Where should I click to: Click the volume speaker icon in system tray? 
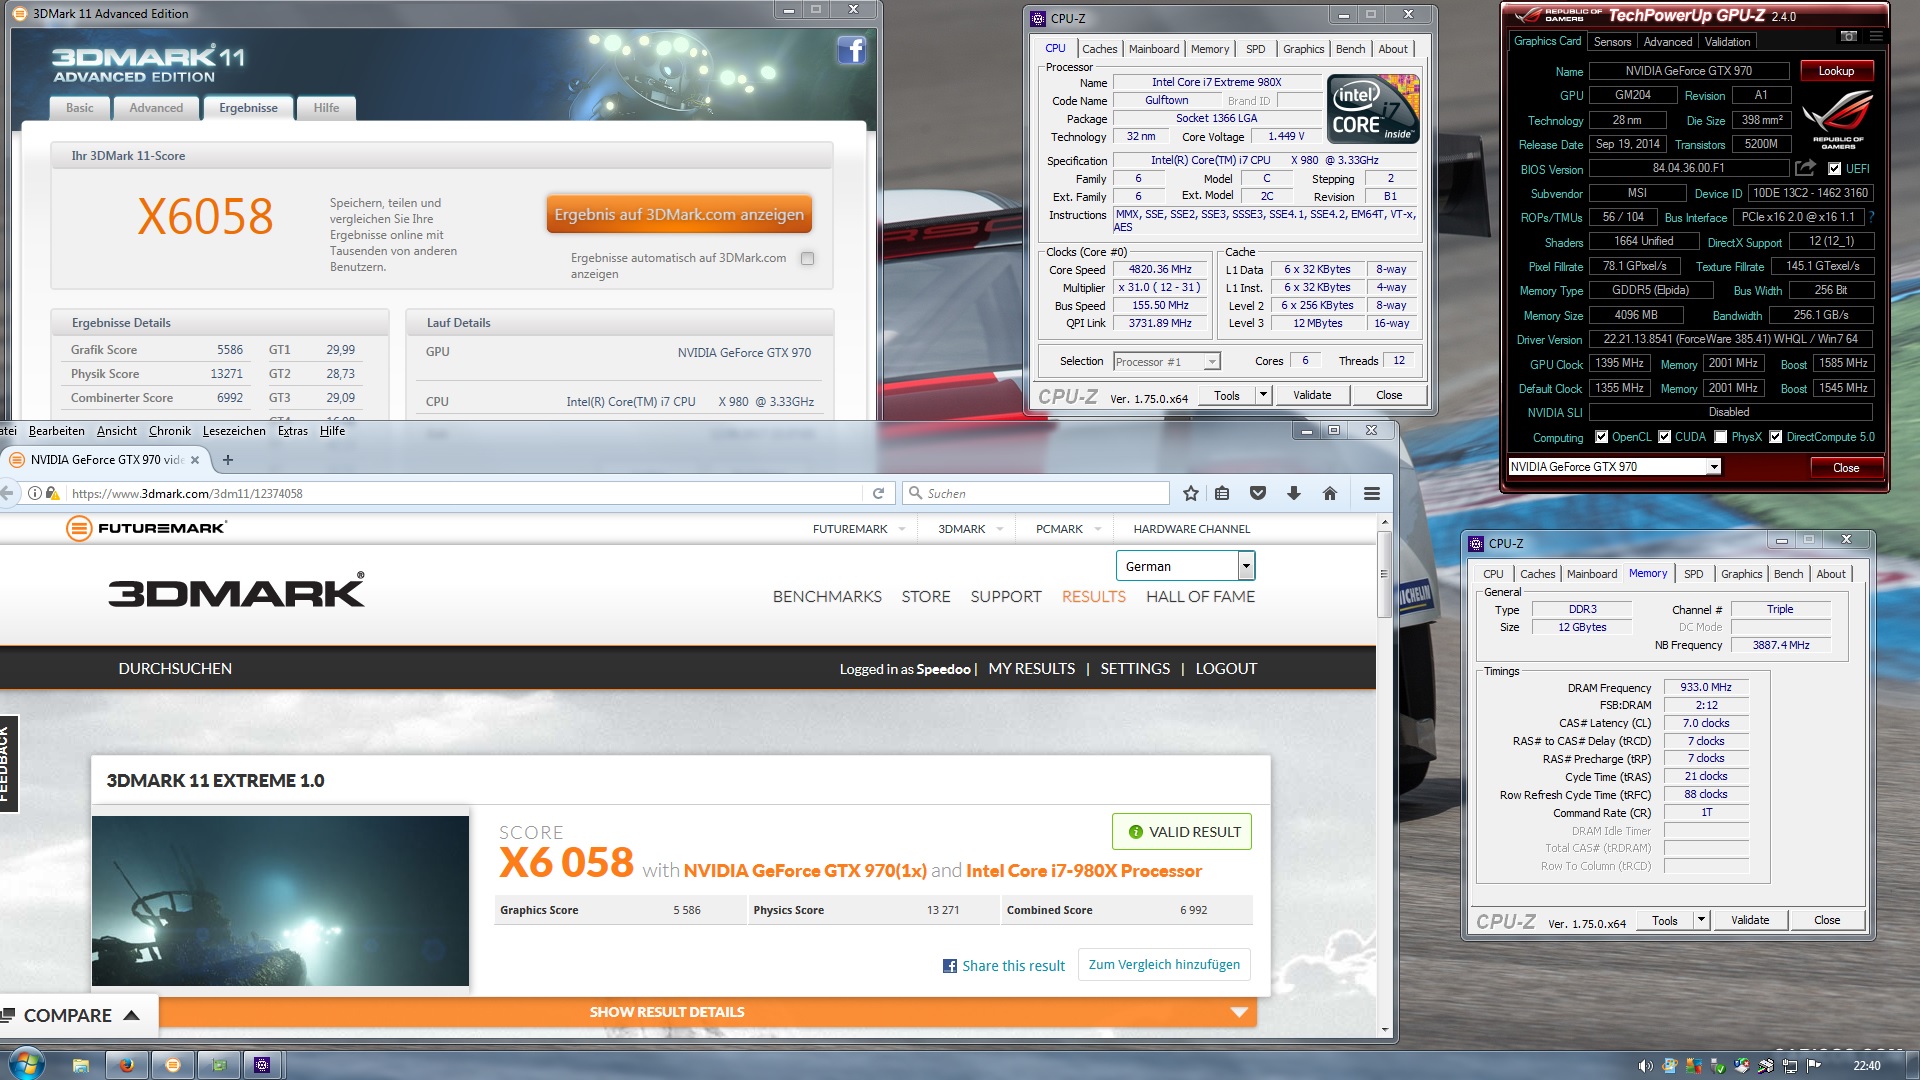[1645, 1066]
